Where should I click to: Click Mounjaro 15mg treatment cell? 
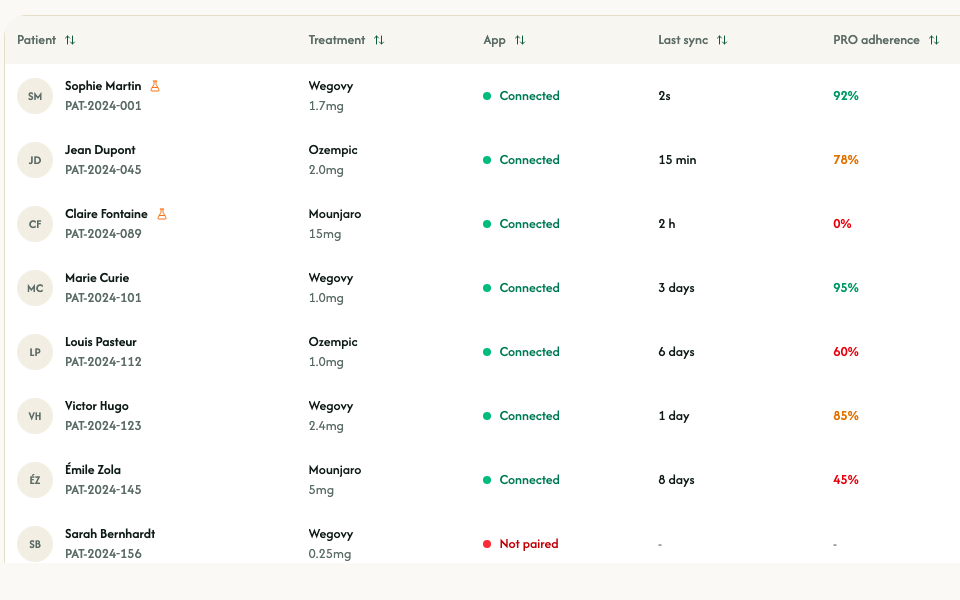(335, 224)
